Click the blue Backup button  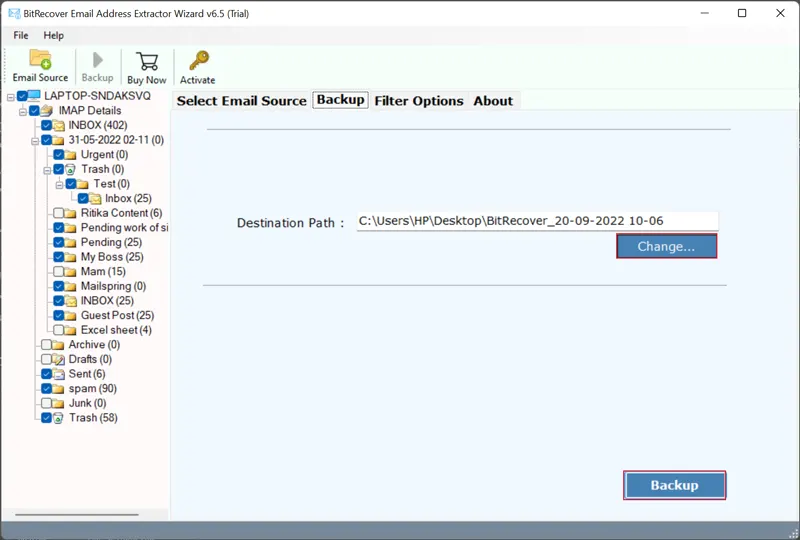[x=674, y=485]
